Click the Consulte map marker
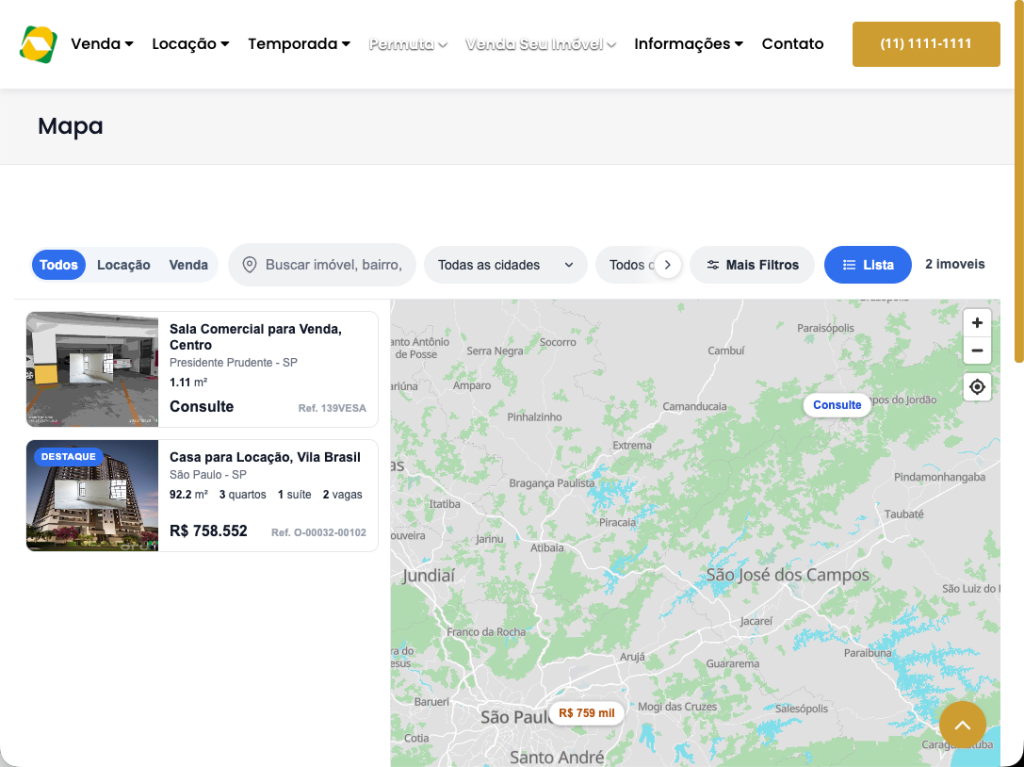Viewport: 1024px width, 767px height. tap(837, 404)
